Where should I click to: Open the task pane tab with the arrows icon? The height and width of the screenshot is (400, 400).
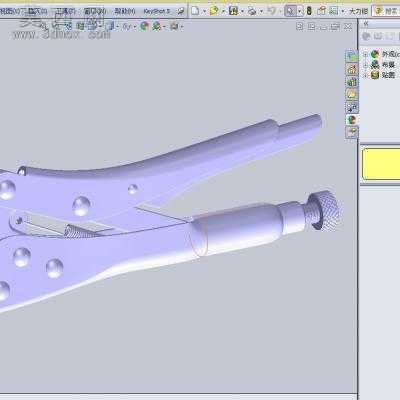point(352,107)
